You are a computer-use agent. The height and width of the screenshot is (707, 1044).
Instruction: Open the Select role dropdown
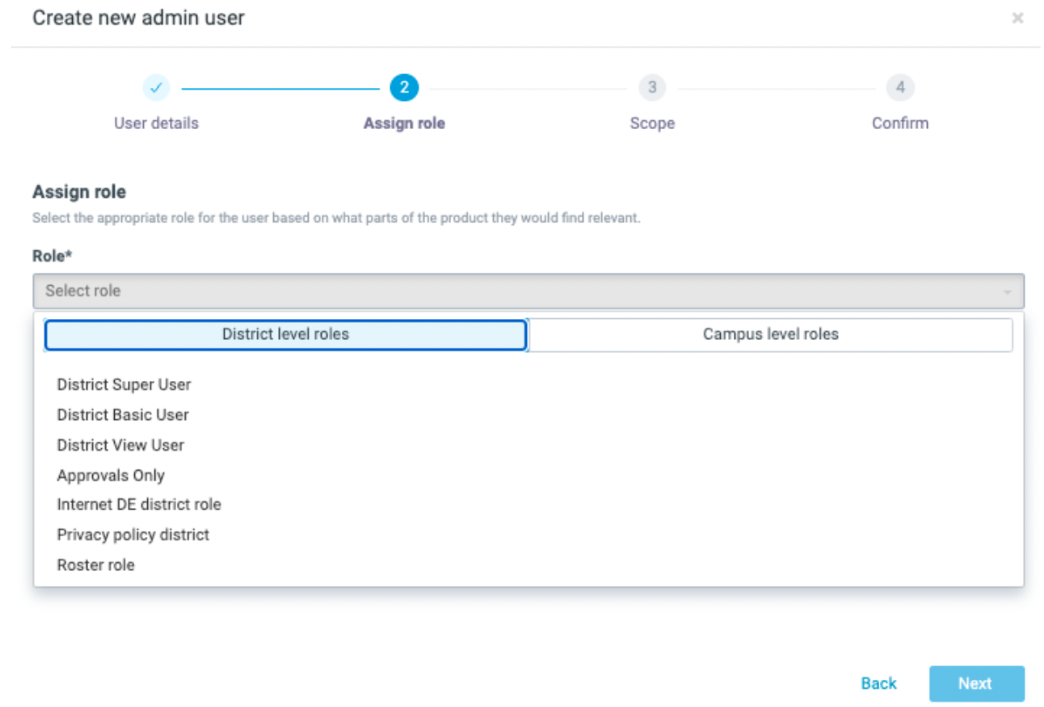coord(528,291)
